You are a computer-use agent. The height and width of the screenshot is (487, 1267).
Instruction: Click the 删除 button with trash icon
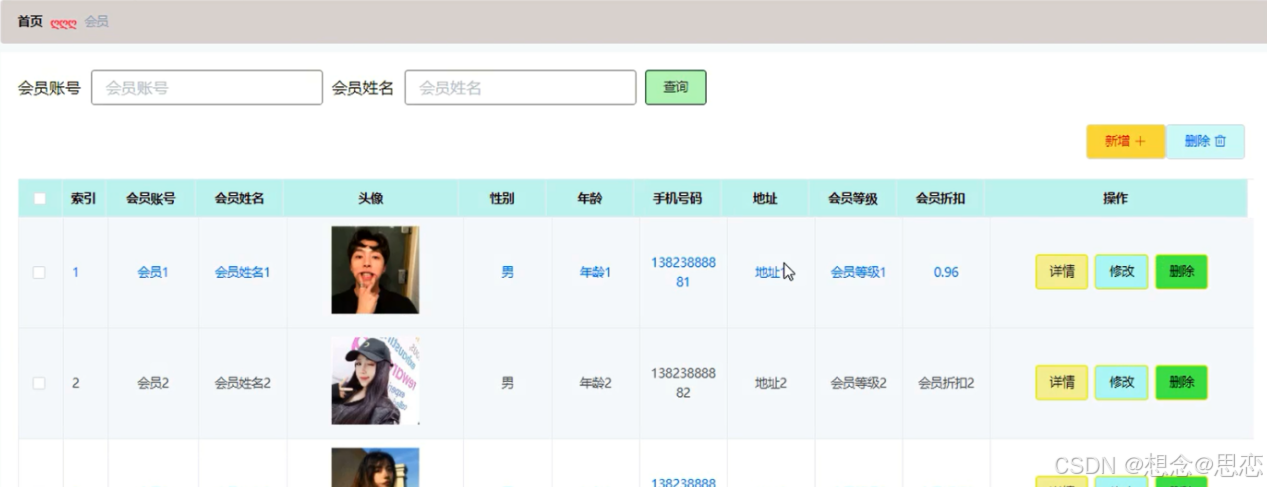pos(1205,142)
